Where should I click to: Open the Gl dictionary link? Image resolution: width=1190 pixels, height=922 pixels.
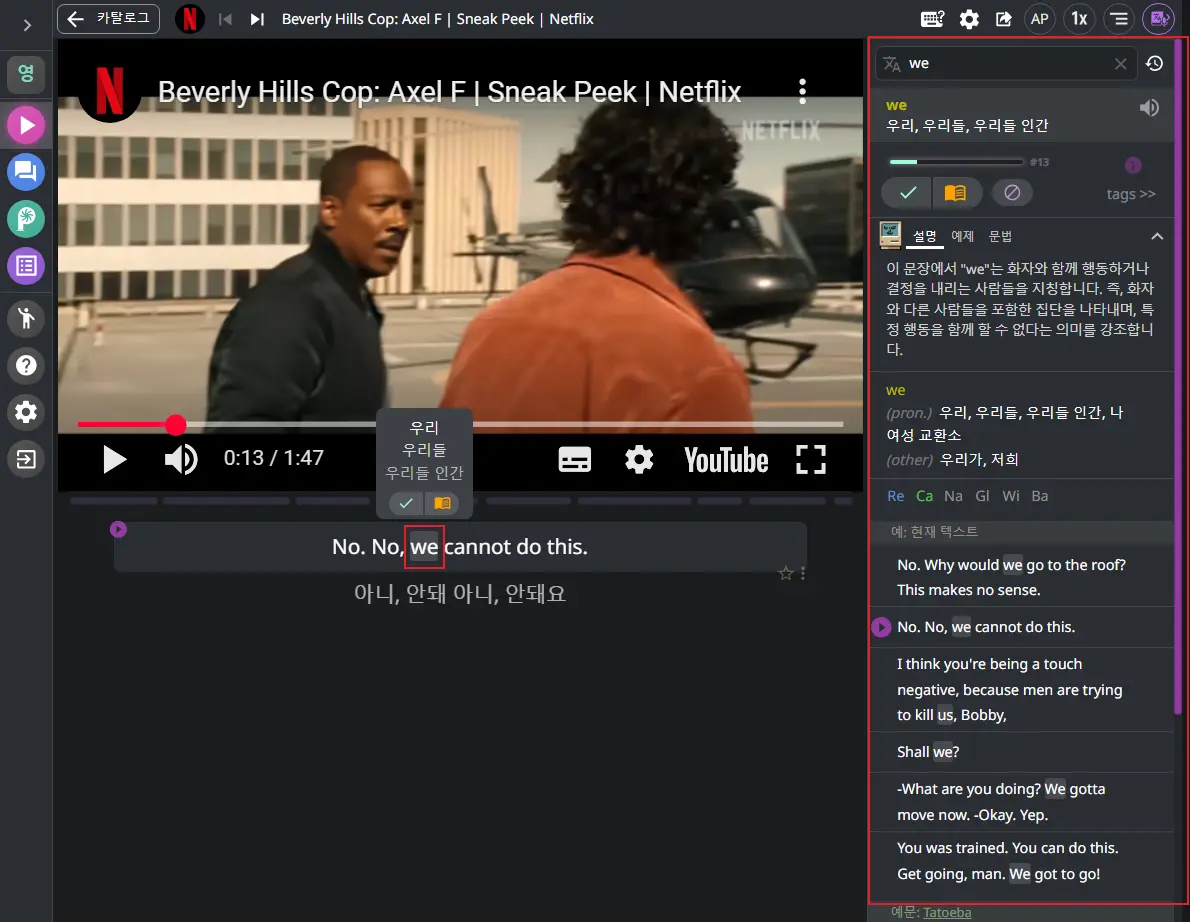click(x=982, y=496)
